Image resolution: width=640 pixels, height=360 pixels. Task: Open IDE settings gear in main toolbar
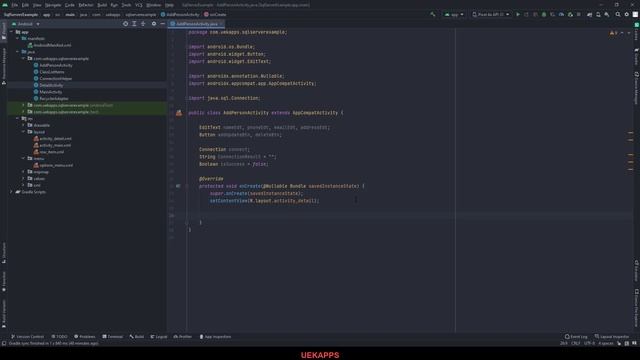627,14
